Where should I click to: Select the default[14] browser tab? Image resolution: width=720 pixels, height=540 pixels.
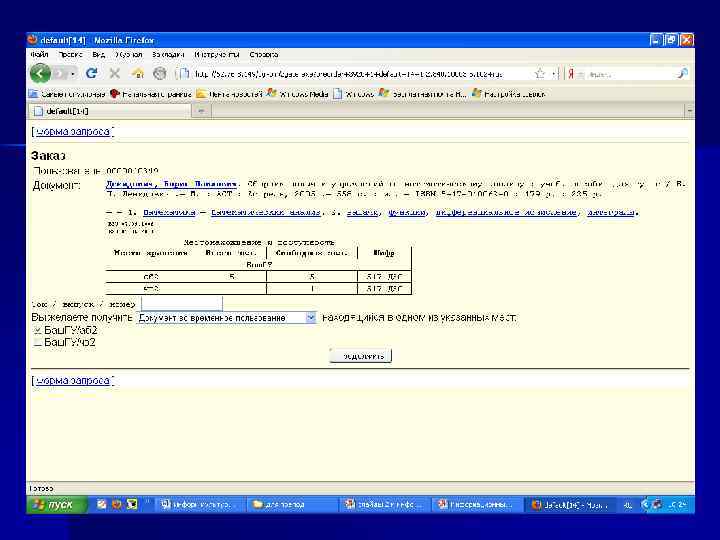[x=109, y=111]
